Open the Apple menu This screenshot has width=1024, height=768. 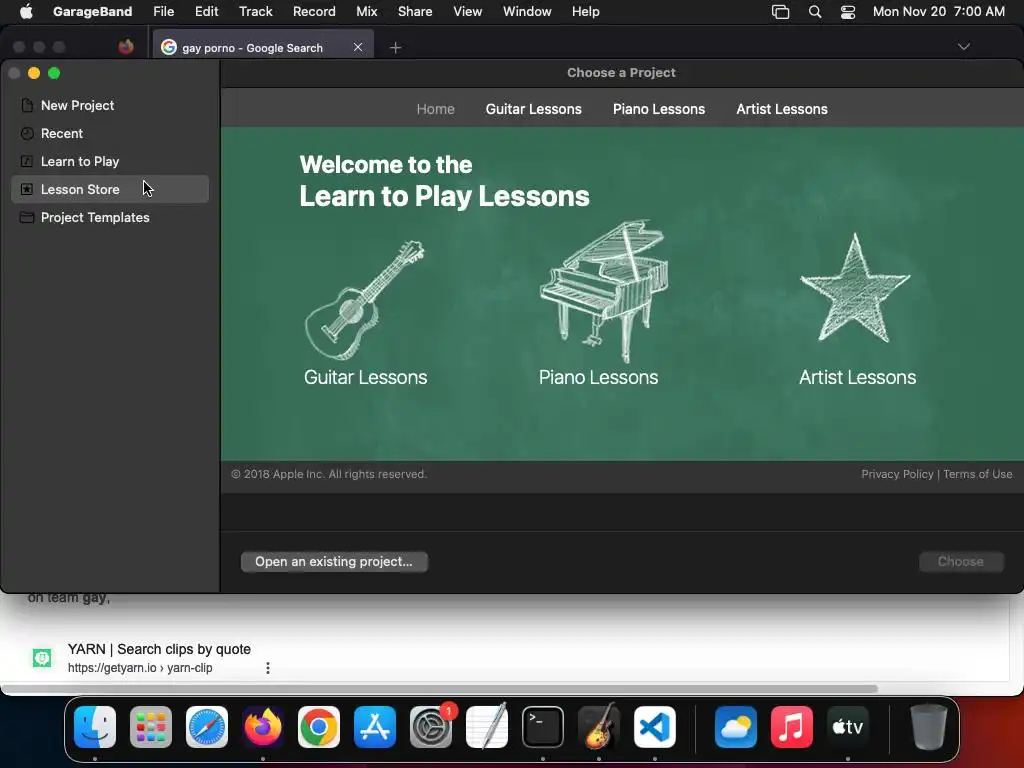(x=26, y=11)
